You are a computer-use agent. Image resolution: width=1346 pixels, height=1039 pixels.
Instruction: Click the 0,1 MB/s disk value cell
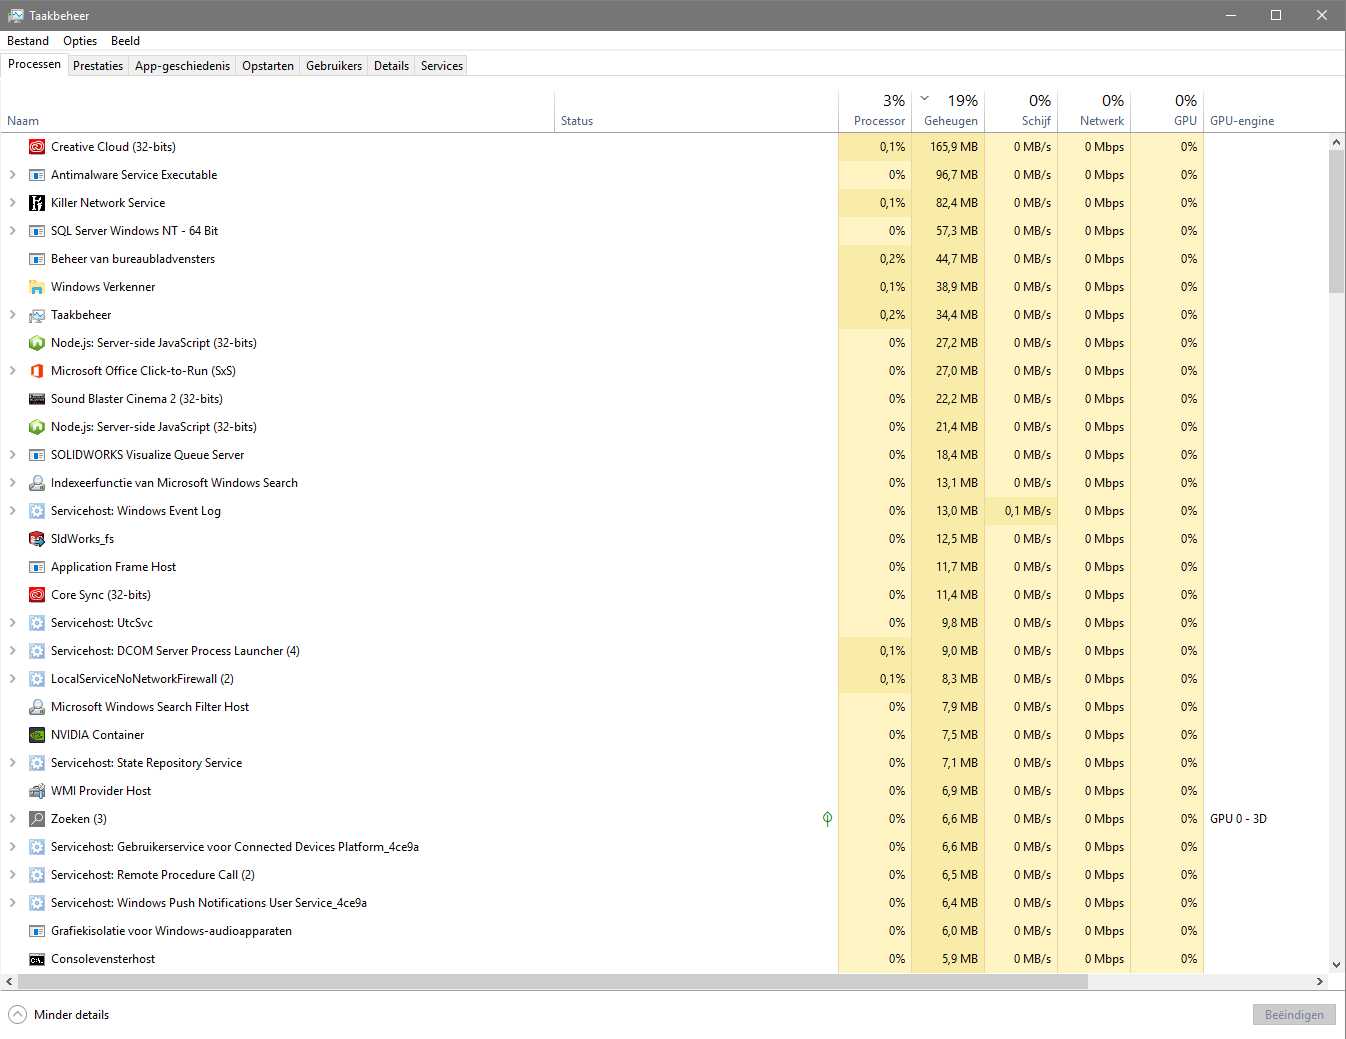(x=1021, y=511)
